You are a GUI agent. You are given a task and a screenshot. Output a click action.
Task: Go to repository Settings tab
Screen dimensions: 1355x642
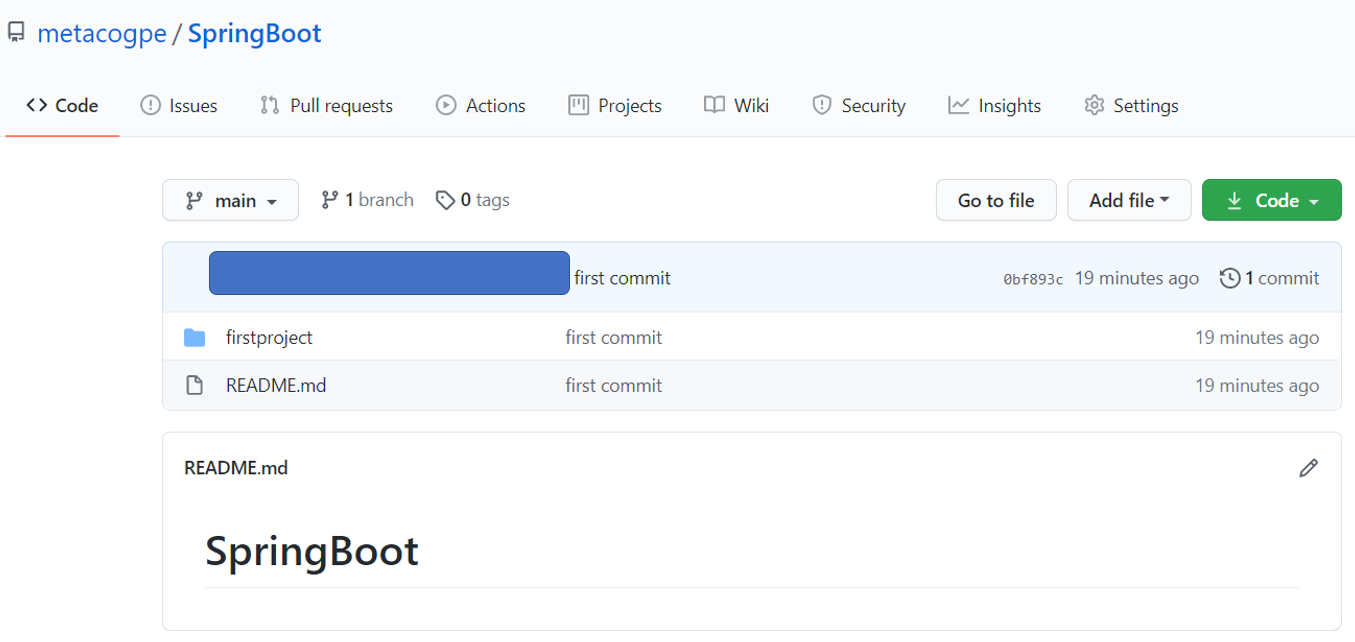[x=1131, y=105]
